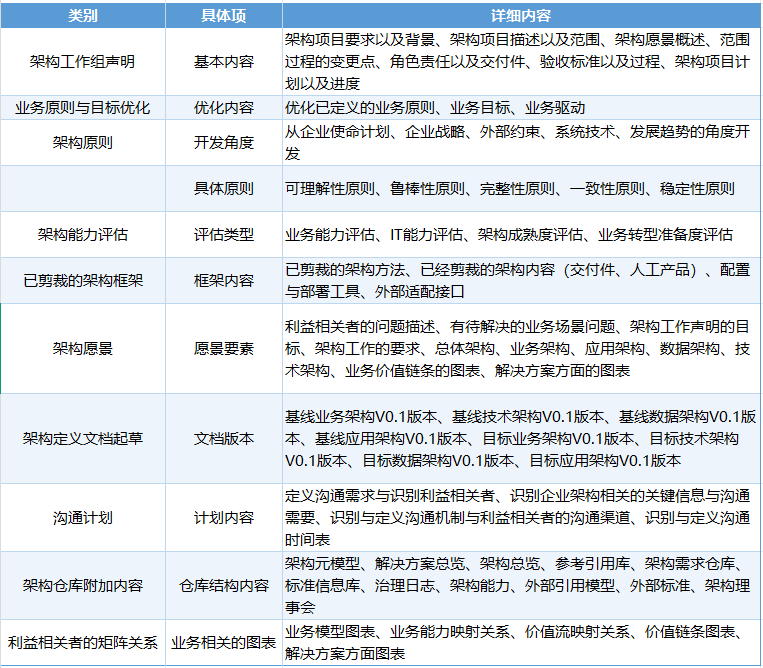Click the 定义沟通需求与识别利益相关者 detail cell
This screenshot has height=668, width=763.
(521, 517)
